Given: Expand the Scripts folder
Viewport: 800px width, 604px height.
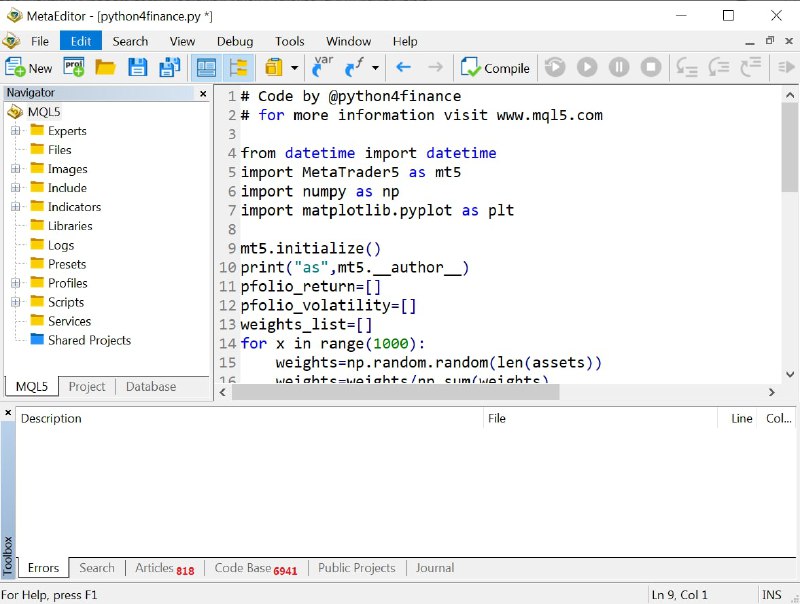Looking at the screenshot, I should pos(16,302).
